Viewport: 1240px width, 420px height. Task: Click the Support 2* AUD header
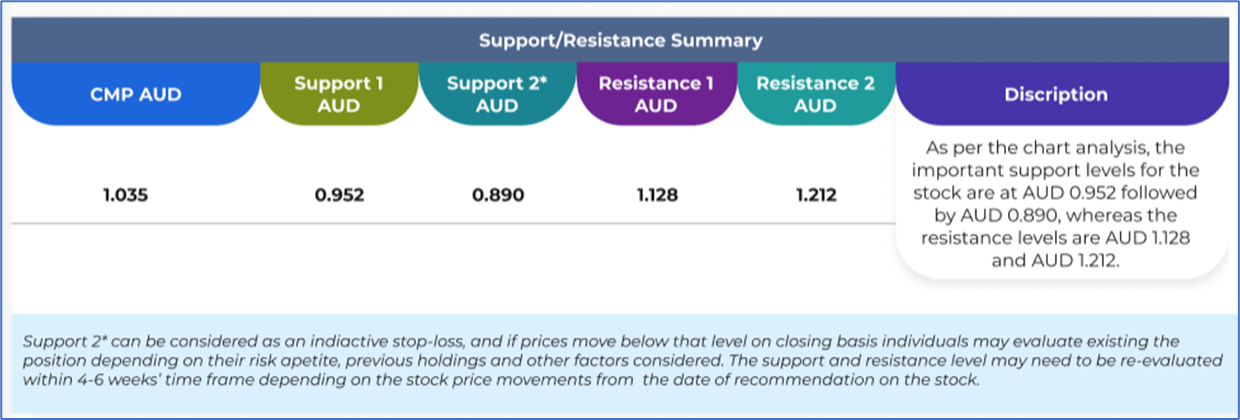coord(497,95)
